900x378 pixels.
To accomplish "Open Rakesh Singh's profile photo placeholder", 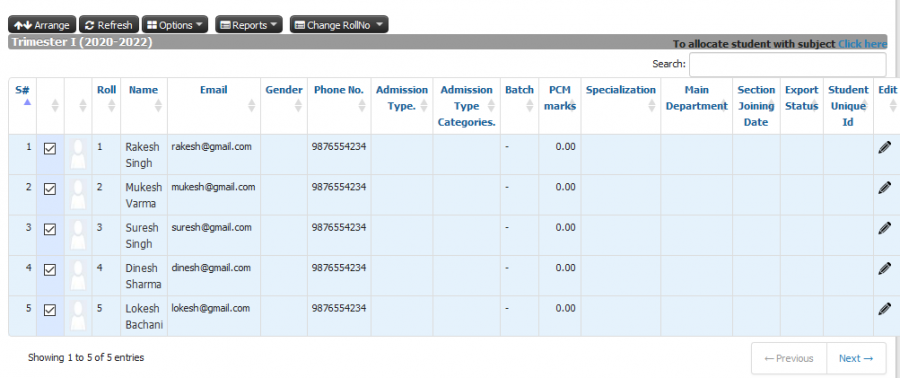I will coord(78,155).
